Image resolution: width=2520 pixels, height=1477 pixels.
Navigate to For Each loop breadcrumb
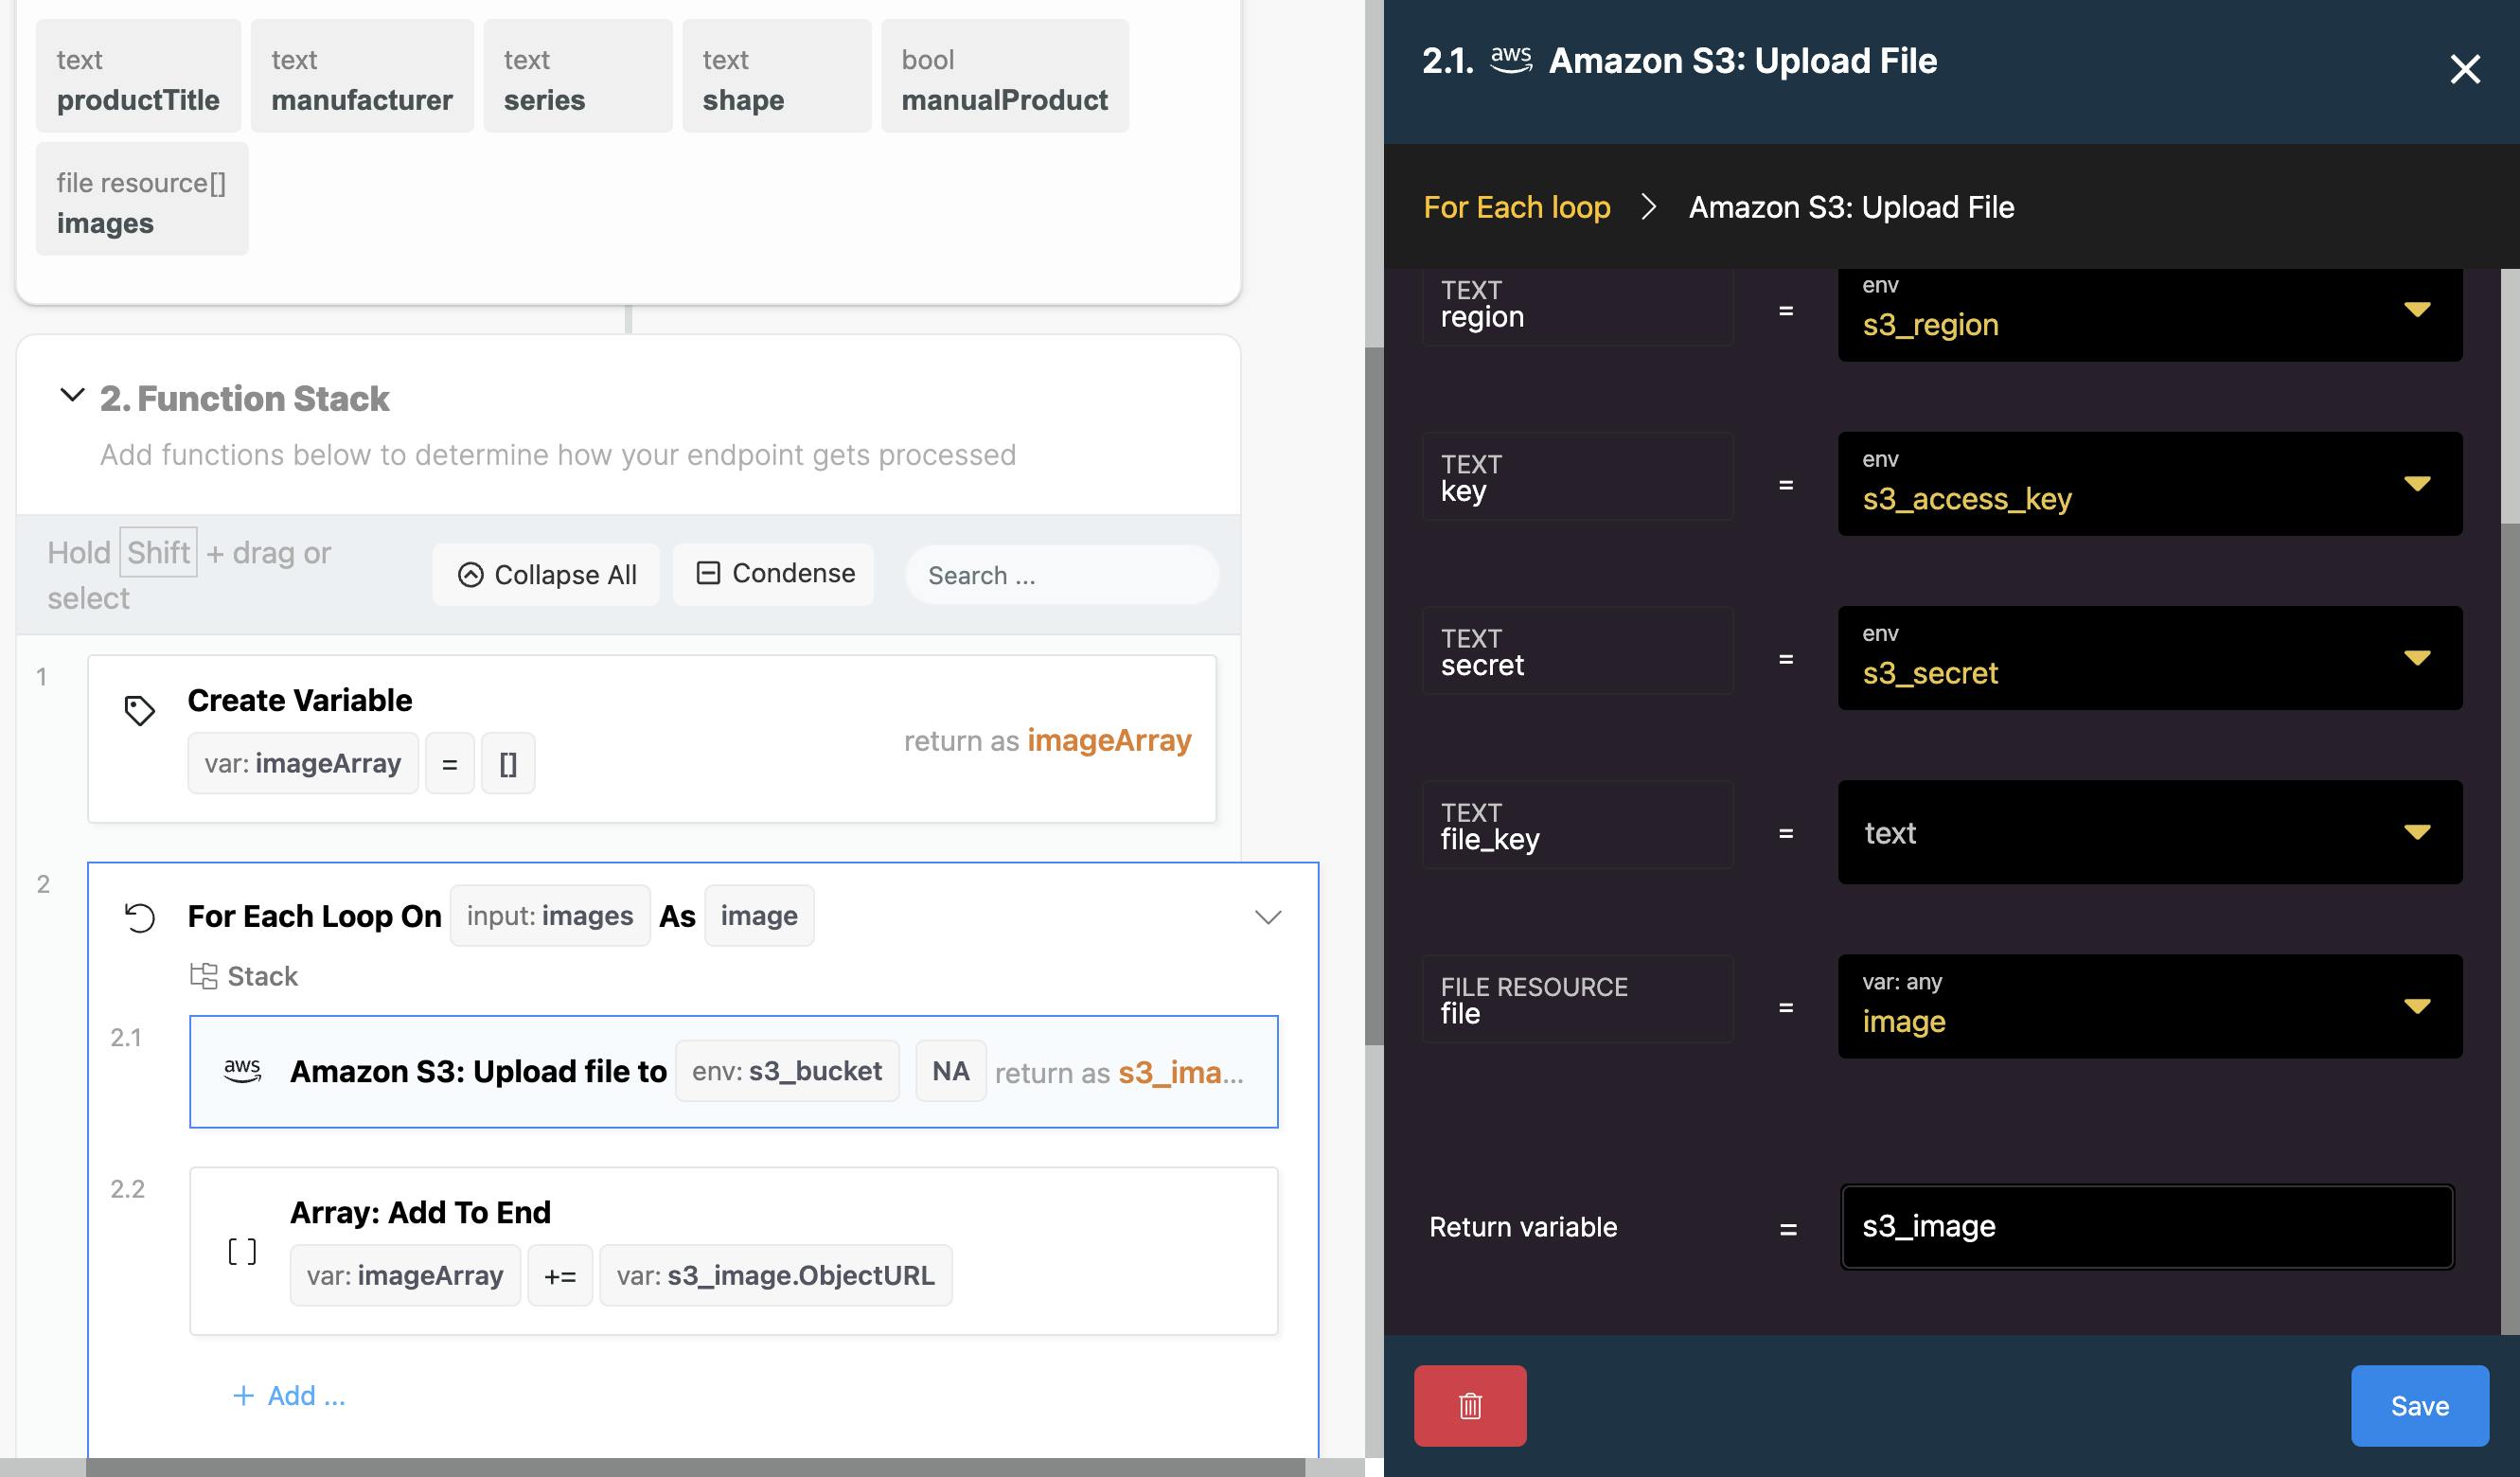(1516, 207)
